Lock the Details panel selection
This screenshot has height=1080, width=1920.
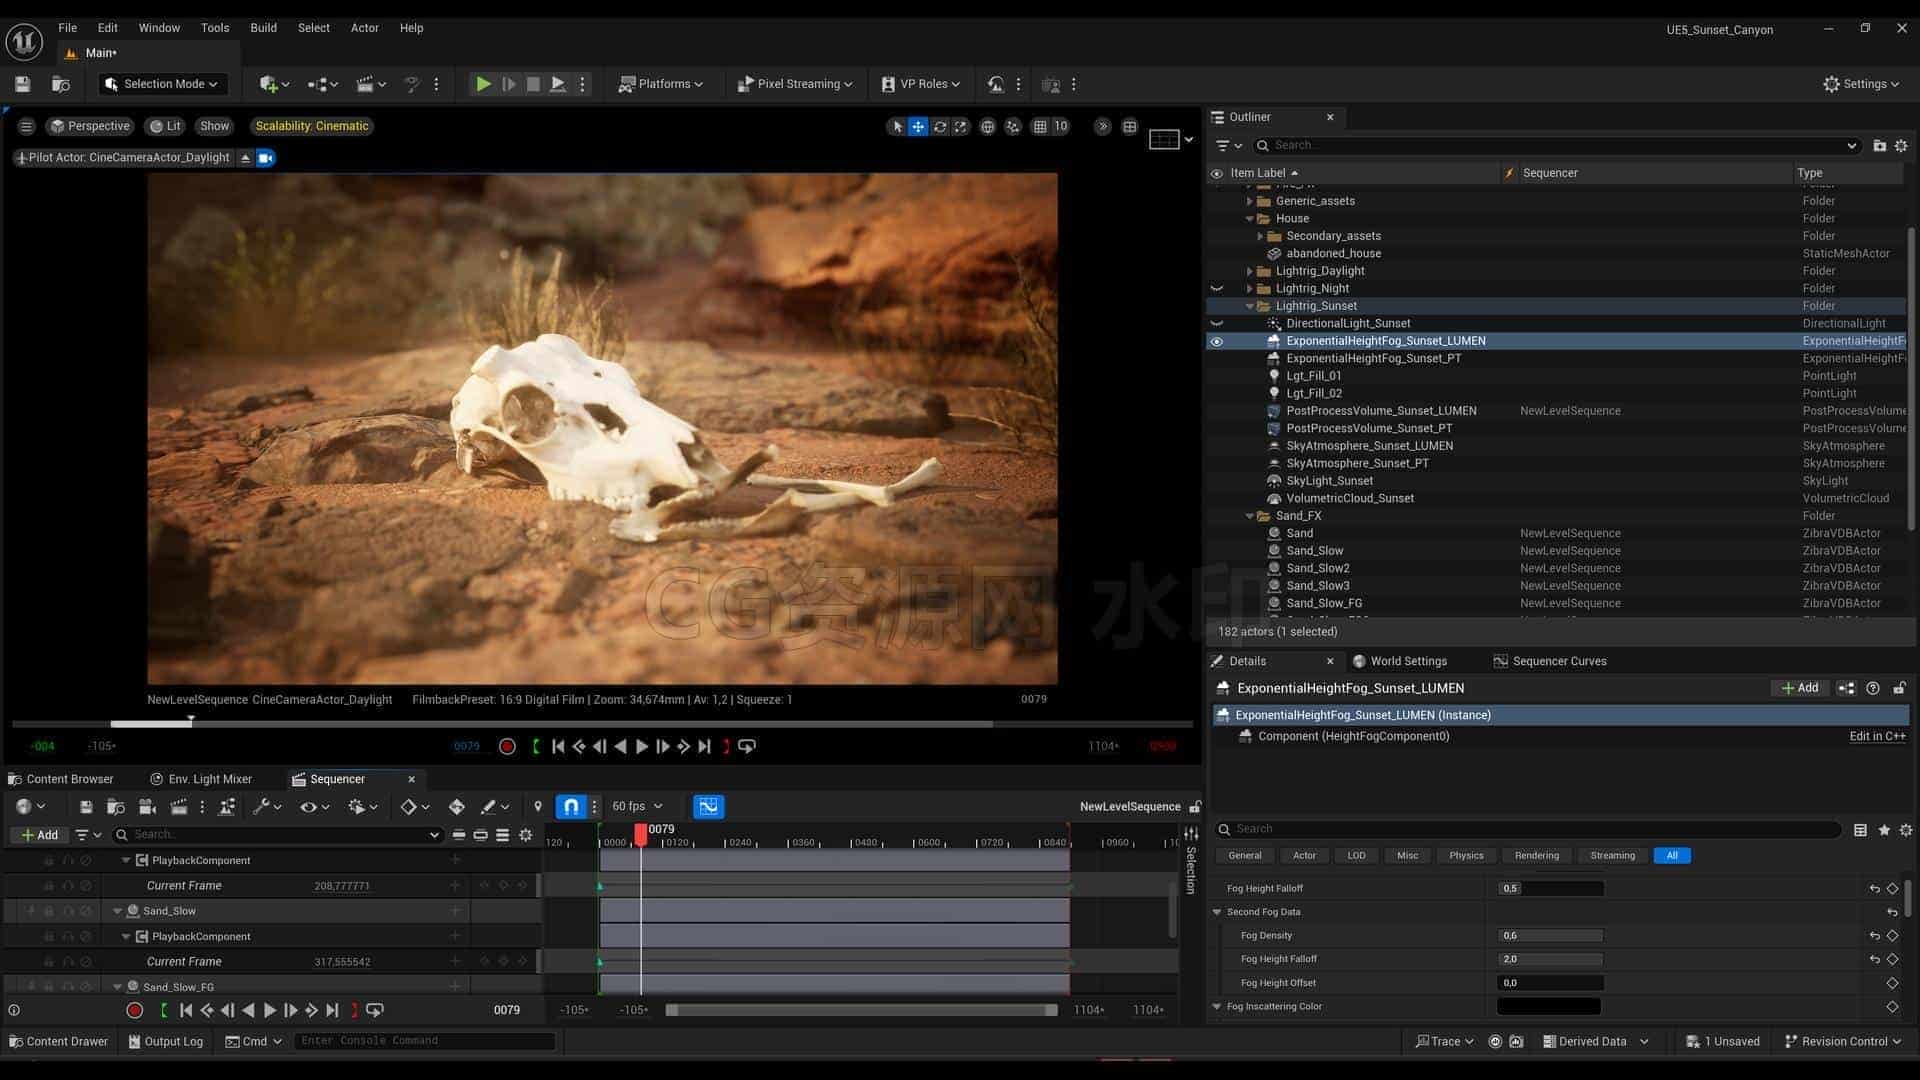1899,688
